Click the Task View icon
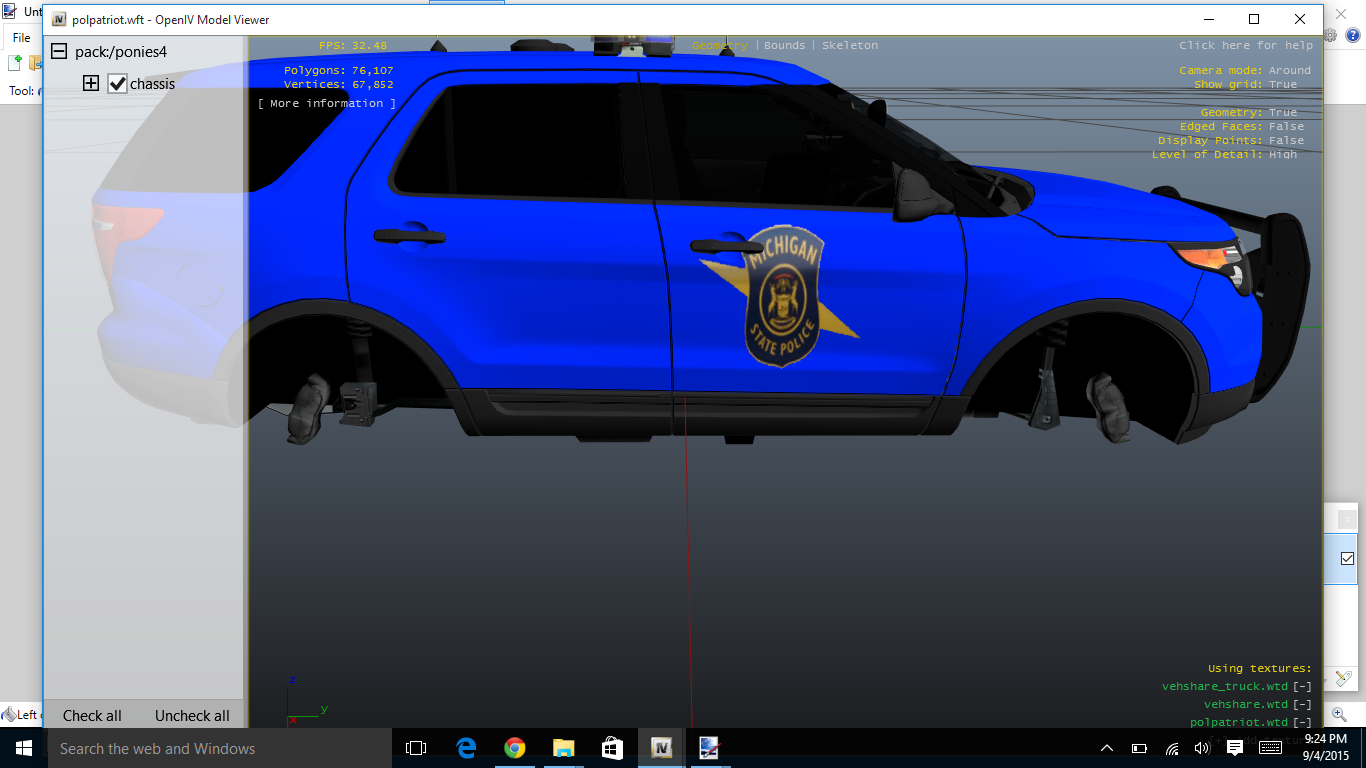This screenshot has width=1366, height=768. pos(416,748)
